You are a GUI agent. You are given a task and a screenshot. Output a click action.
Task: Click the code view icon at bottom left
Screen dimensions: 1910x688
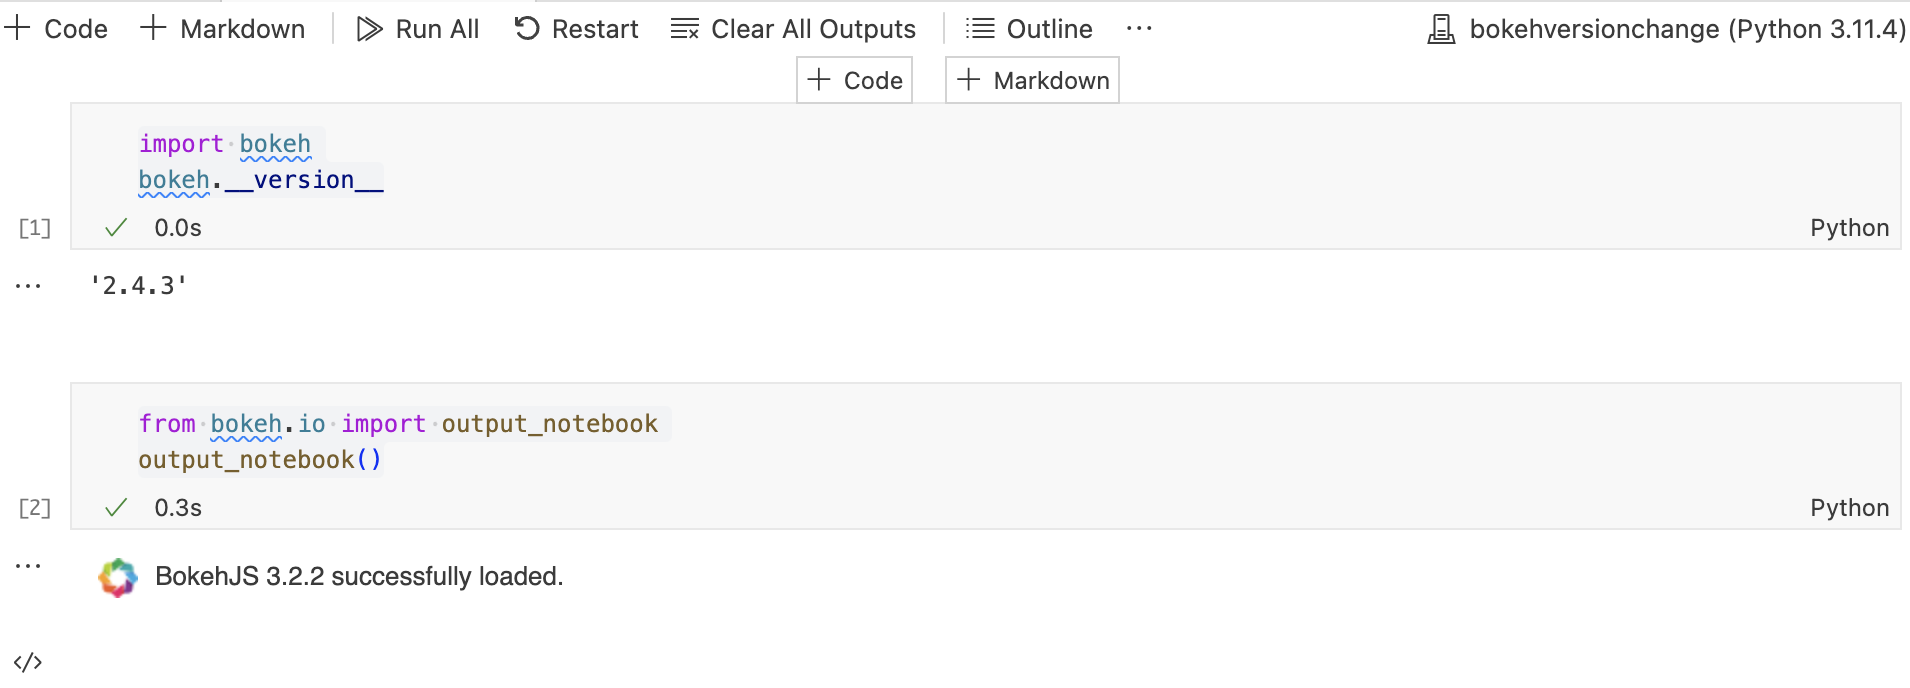27,660
